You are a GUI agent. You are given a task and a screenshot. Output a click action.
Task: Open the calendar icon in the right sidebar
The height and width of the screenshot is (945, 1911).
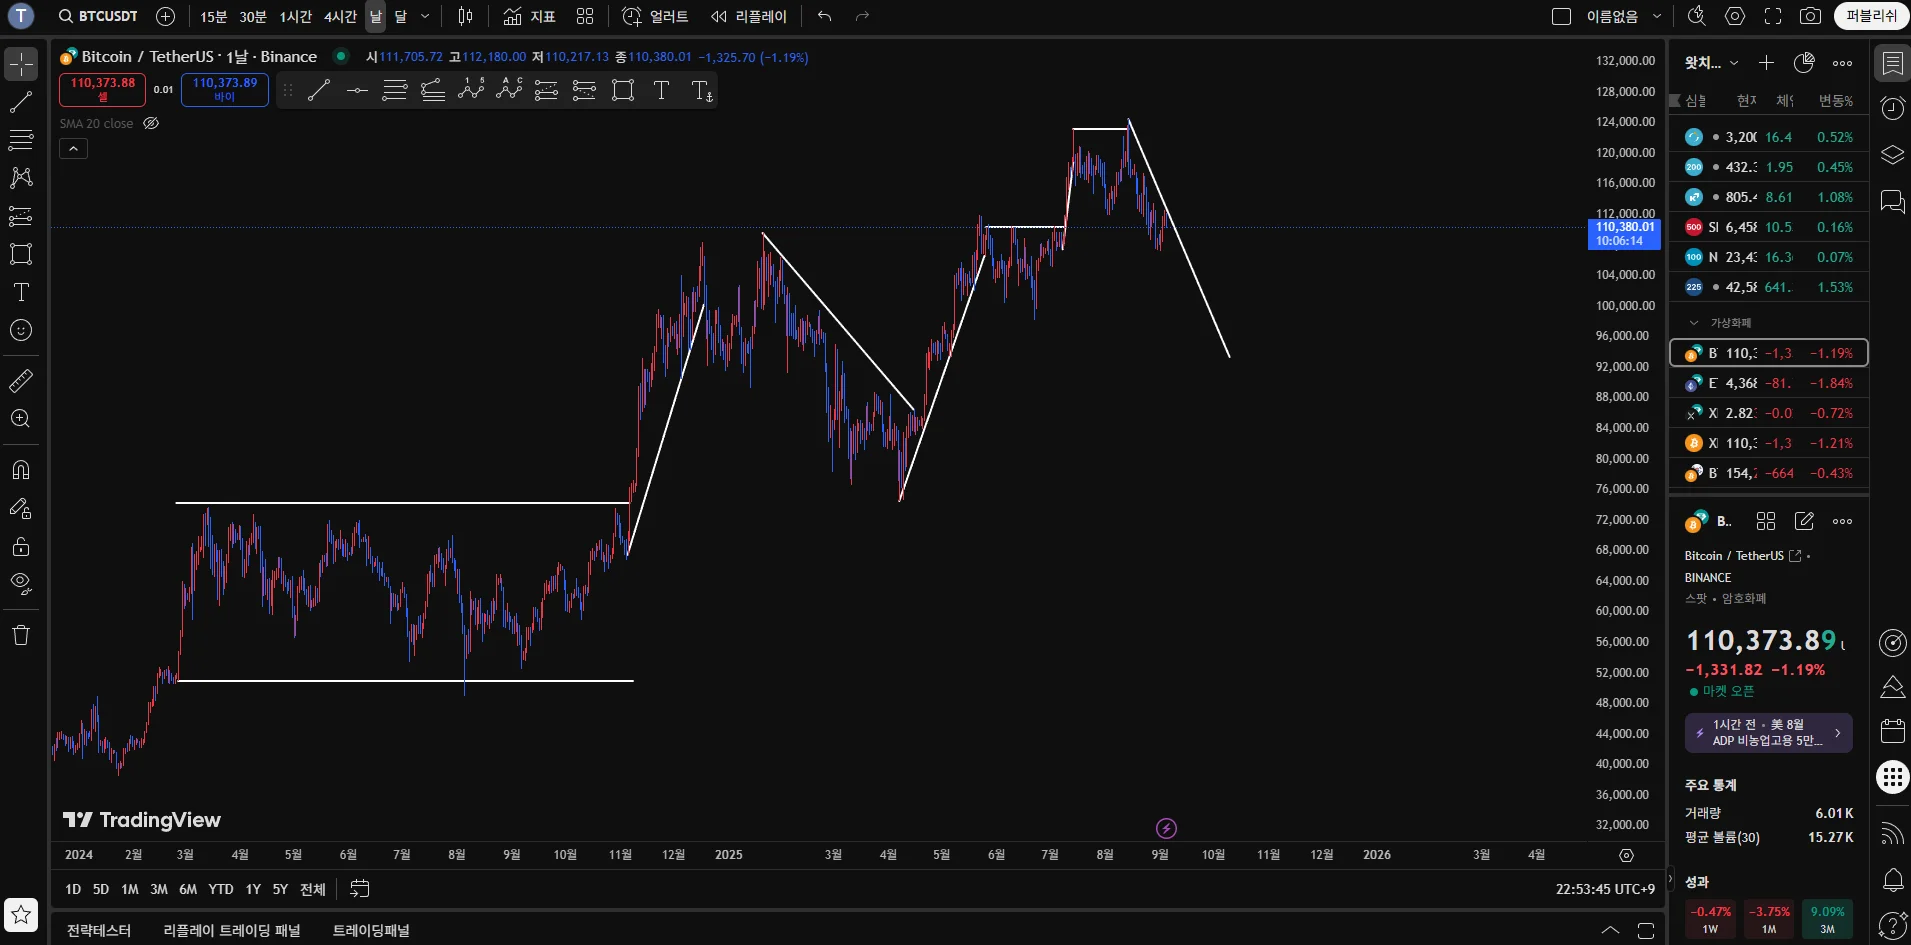[1892, 731]
